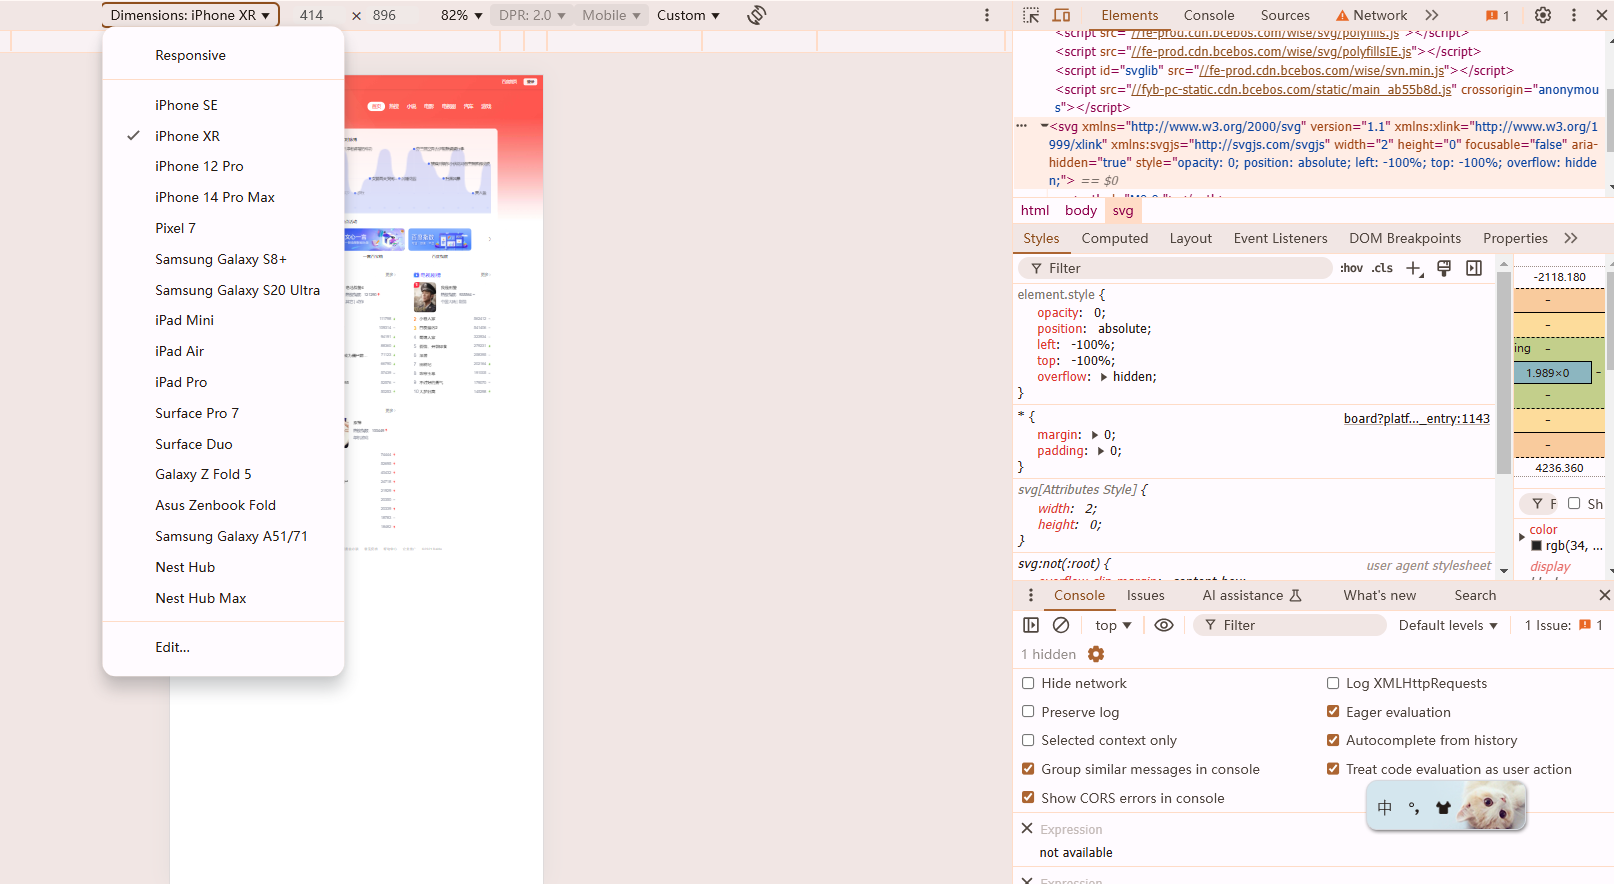Click the issues counter badge in toolbar

point(1498,15)
